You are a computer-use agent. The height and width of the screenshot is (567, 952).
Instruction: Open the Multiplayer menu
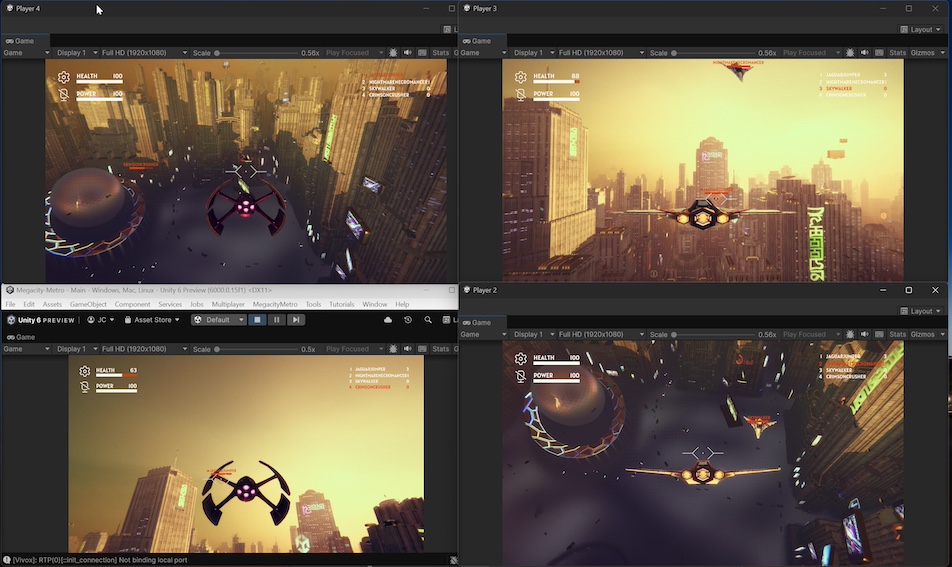point(228,304)
